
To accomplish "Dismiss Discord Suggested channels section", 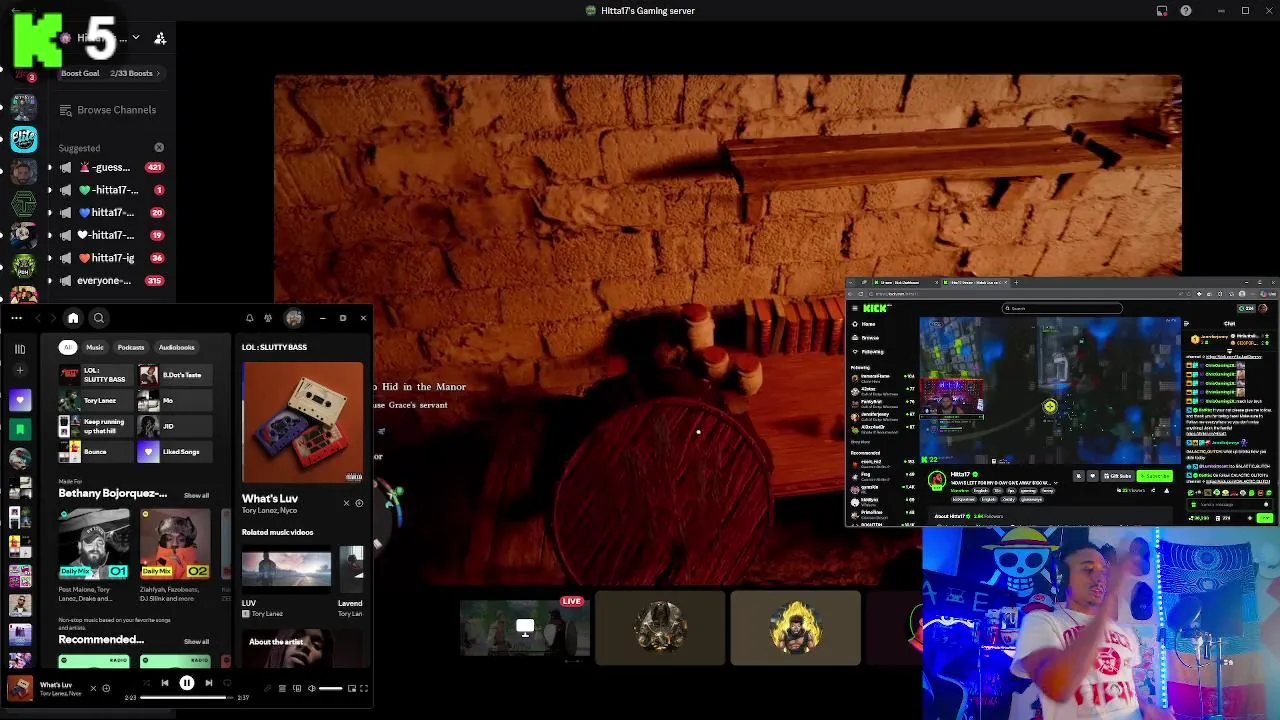I will tap(159, 148).
